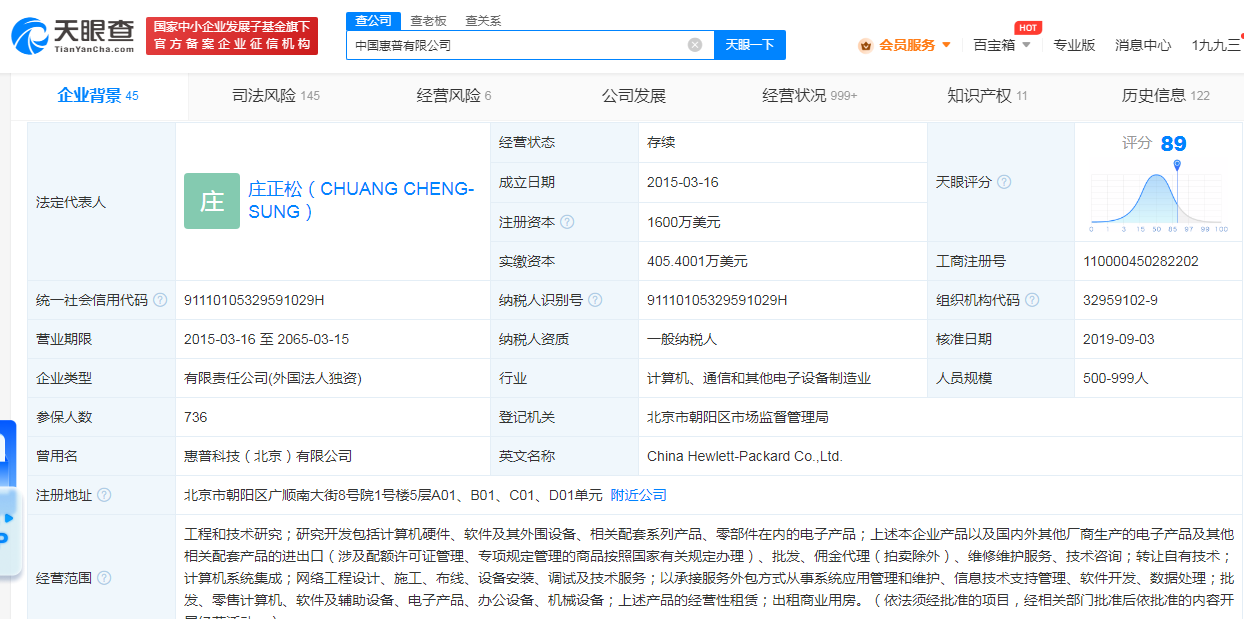Select former name 惠普科技（北京）有限公司
1244x619 pixels.
point(268,456)
